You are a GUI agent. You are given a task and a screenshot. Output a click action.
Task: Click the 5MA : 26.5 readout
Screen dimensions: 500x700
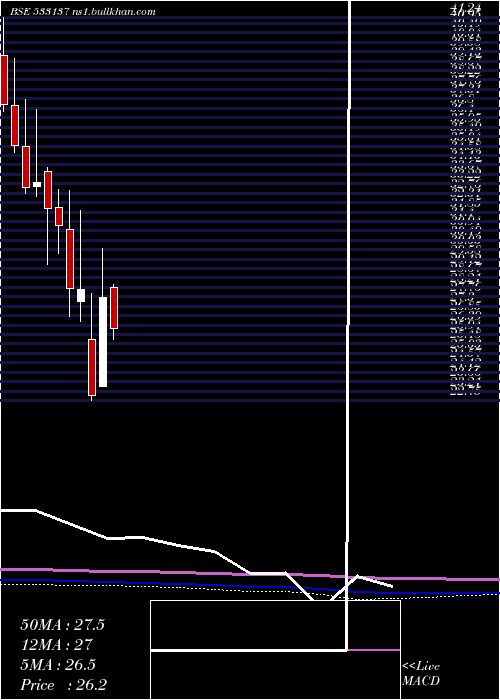pos(58,665)
